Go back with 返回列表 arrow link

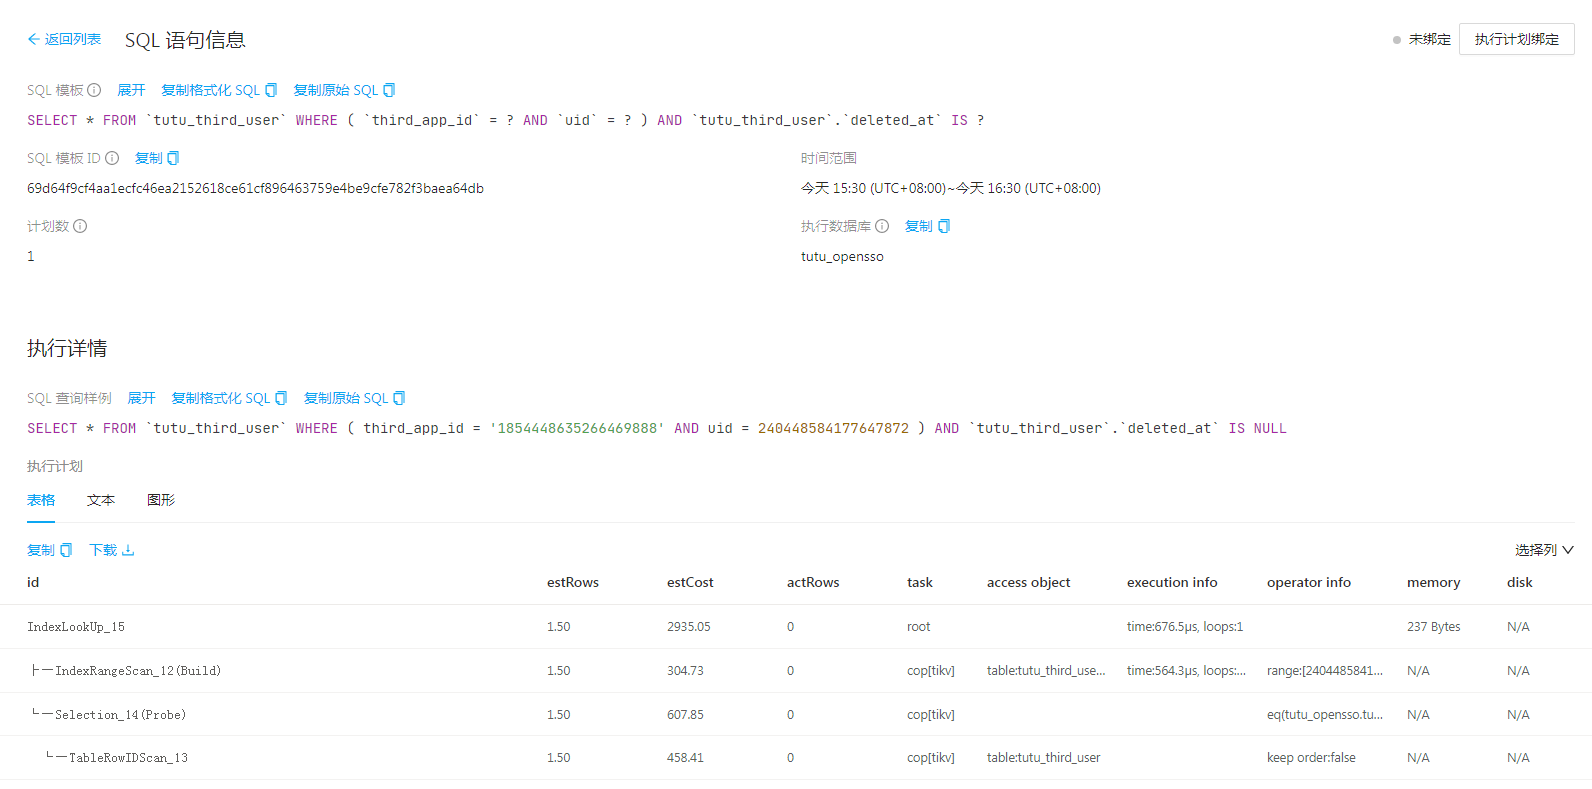click(64, 39)
